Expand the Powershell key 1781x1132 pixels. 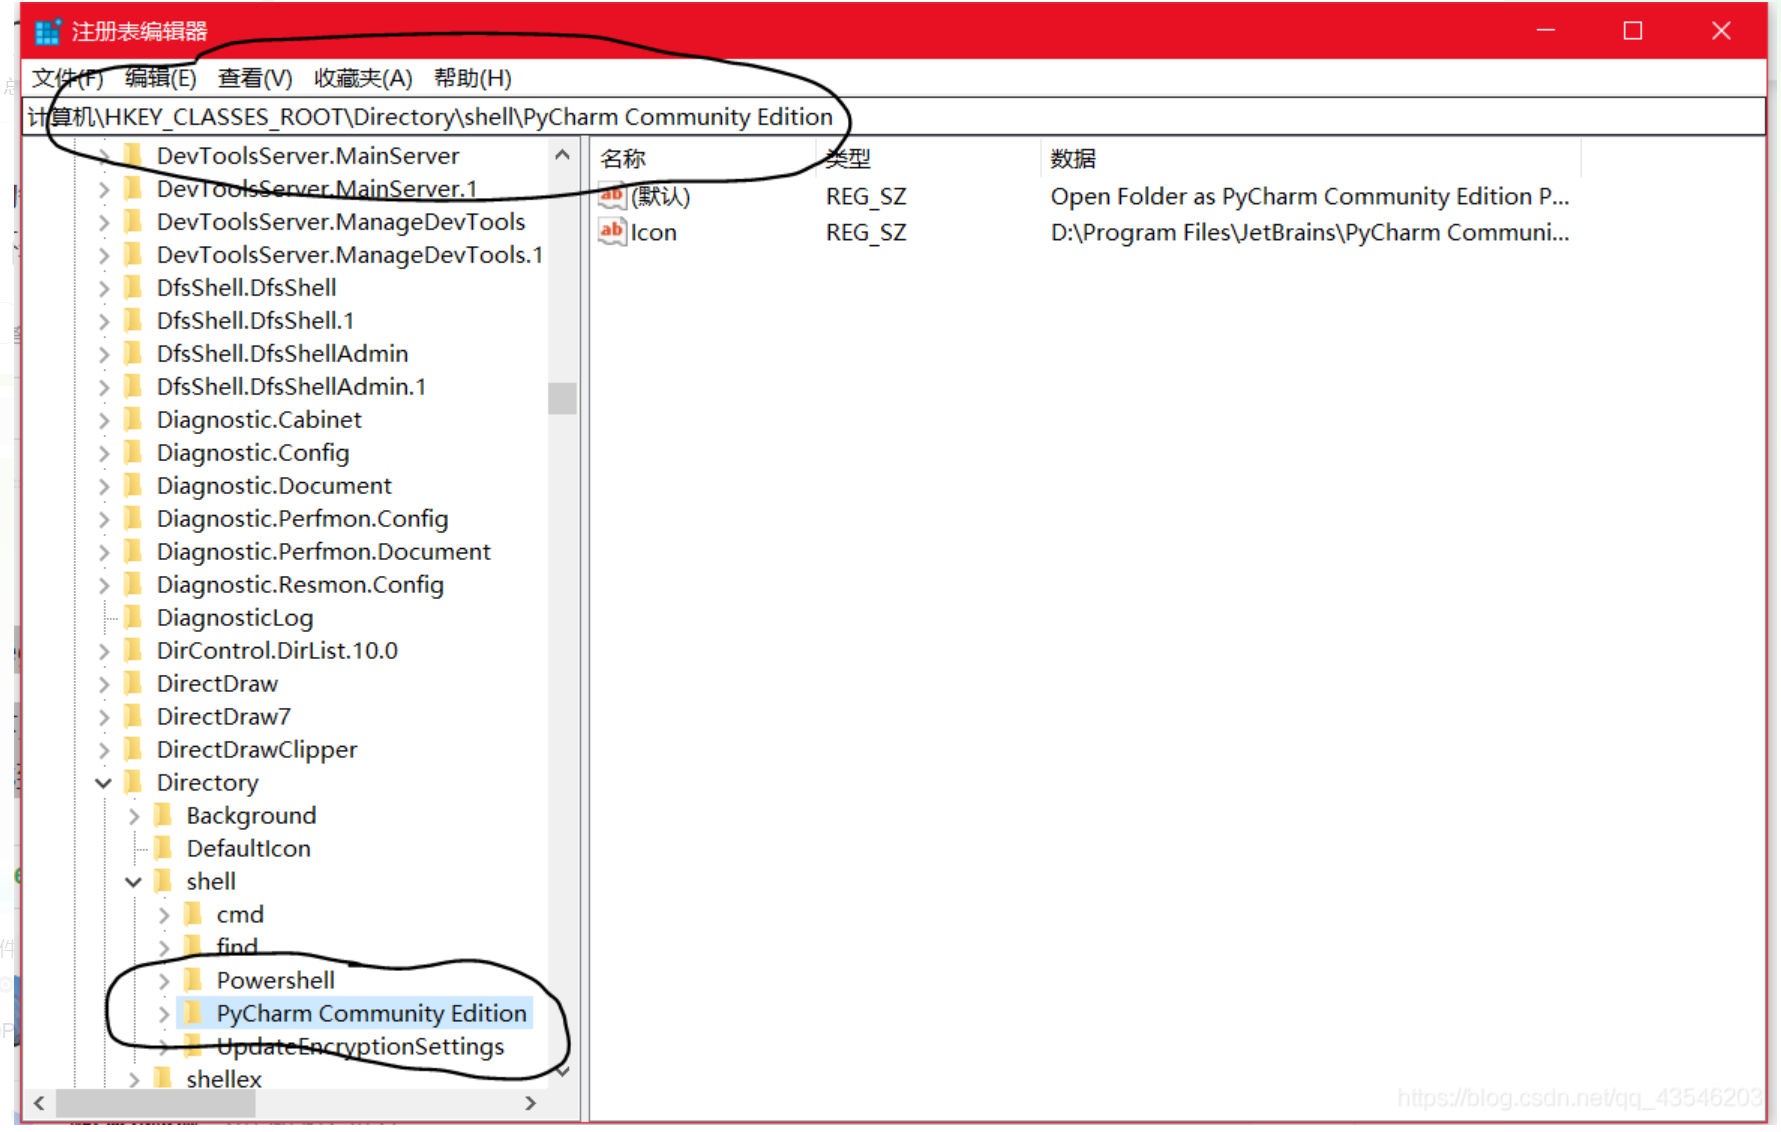point(164,981)
